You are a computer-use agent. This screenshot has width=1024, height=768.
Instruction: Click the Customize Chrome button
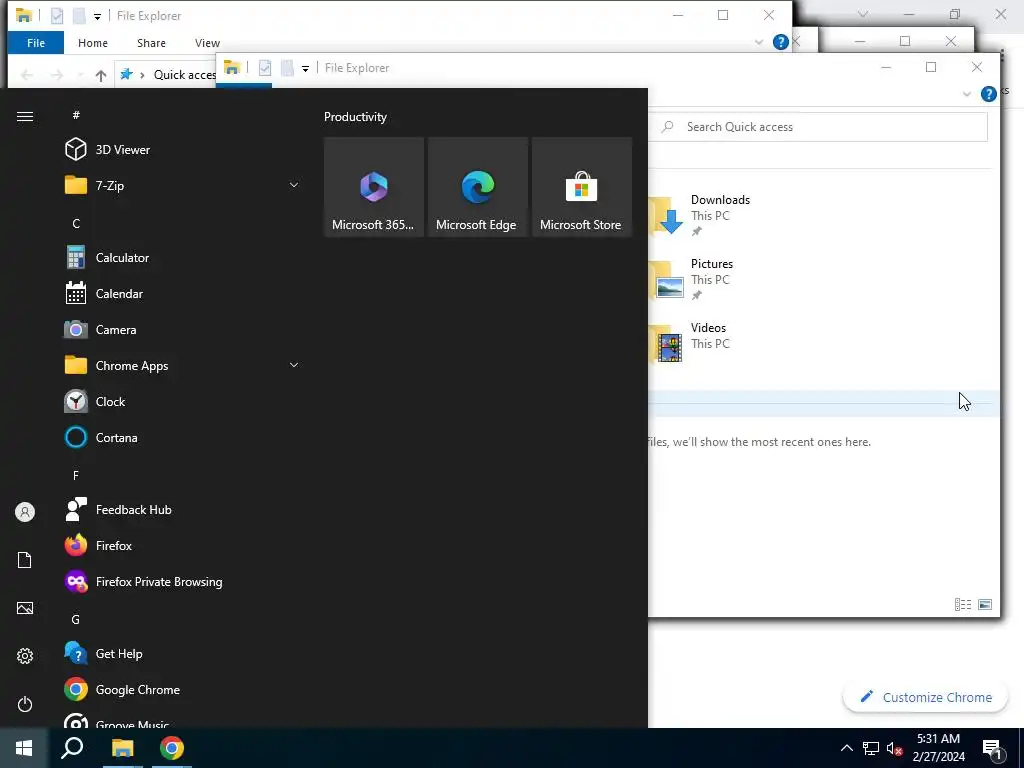[925, 697]
